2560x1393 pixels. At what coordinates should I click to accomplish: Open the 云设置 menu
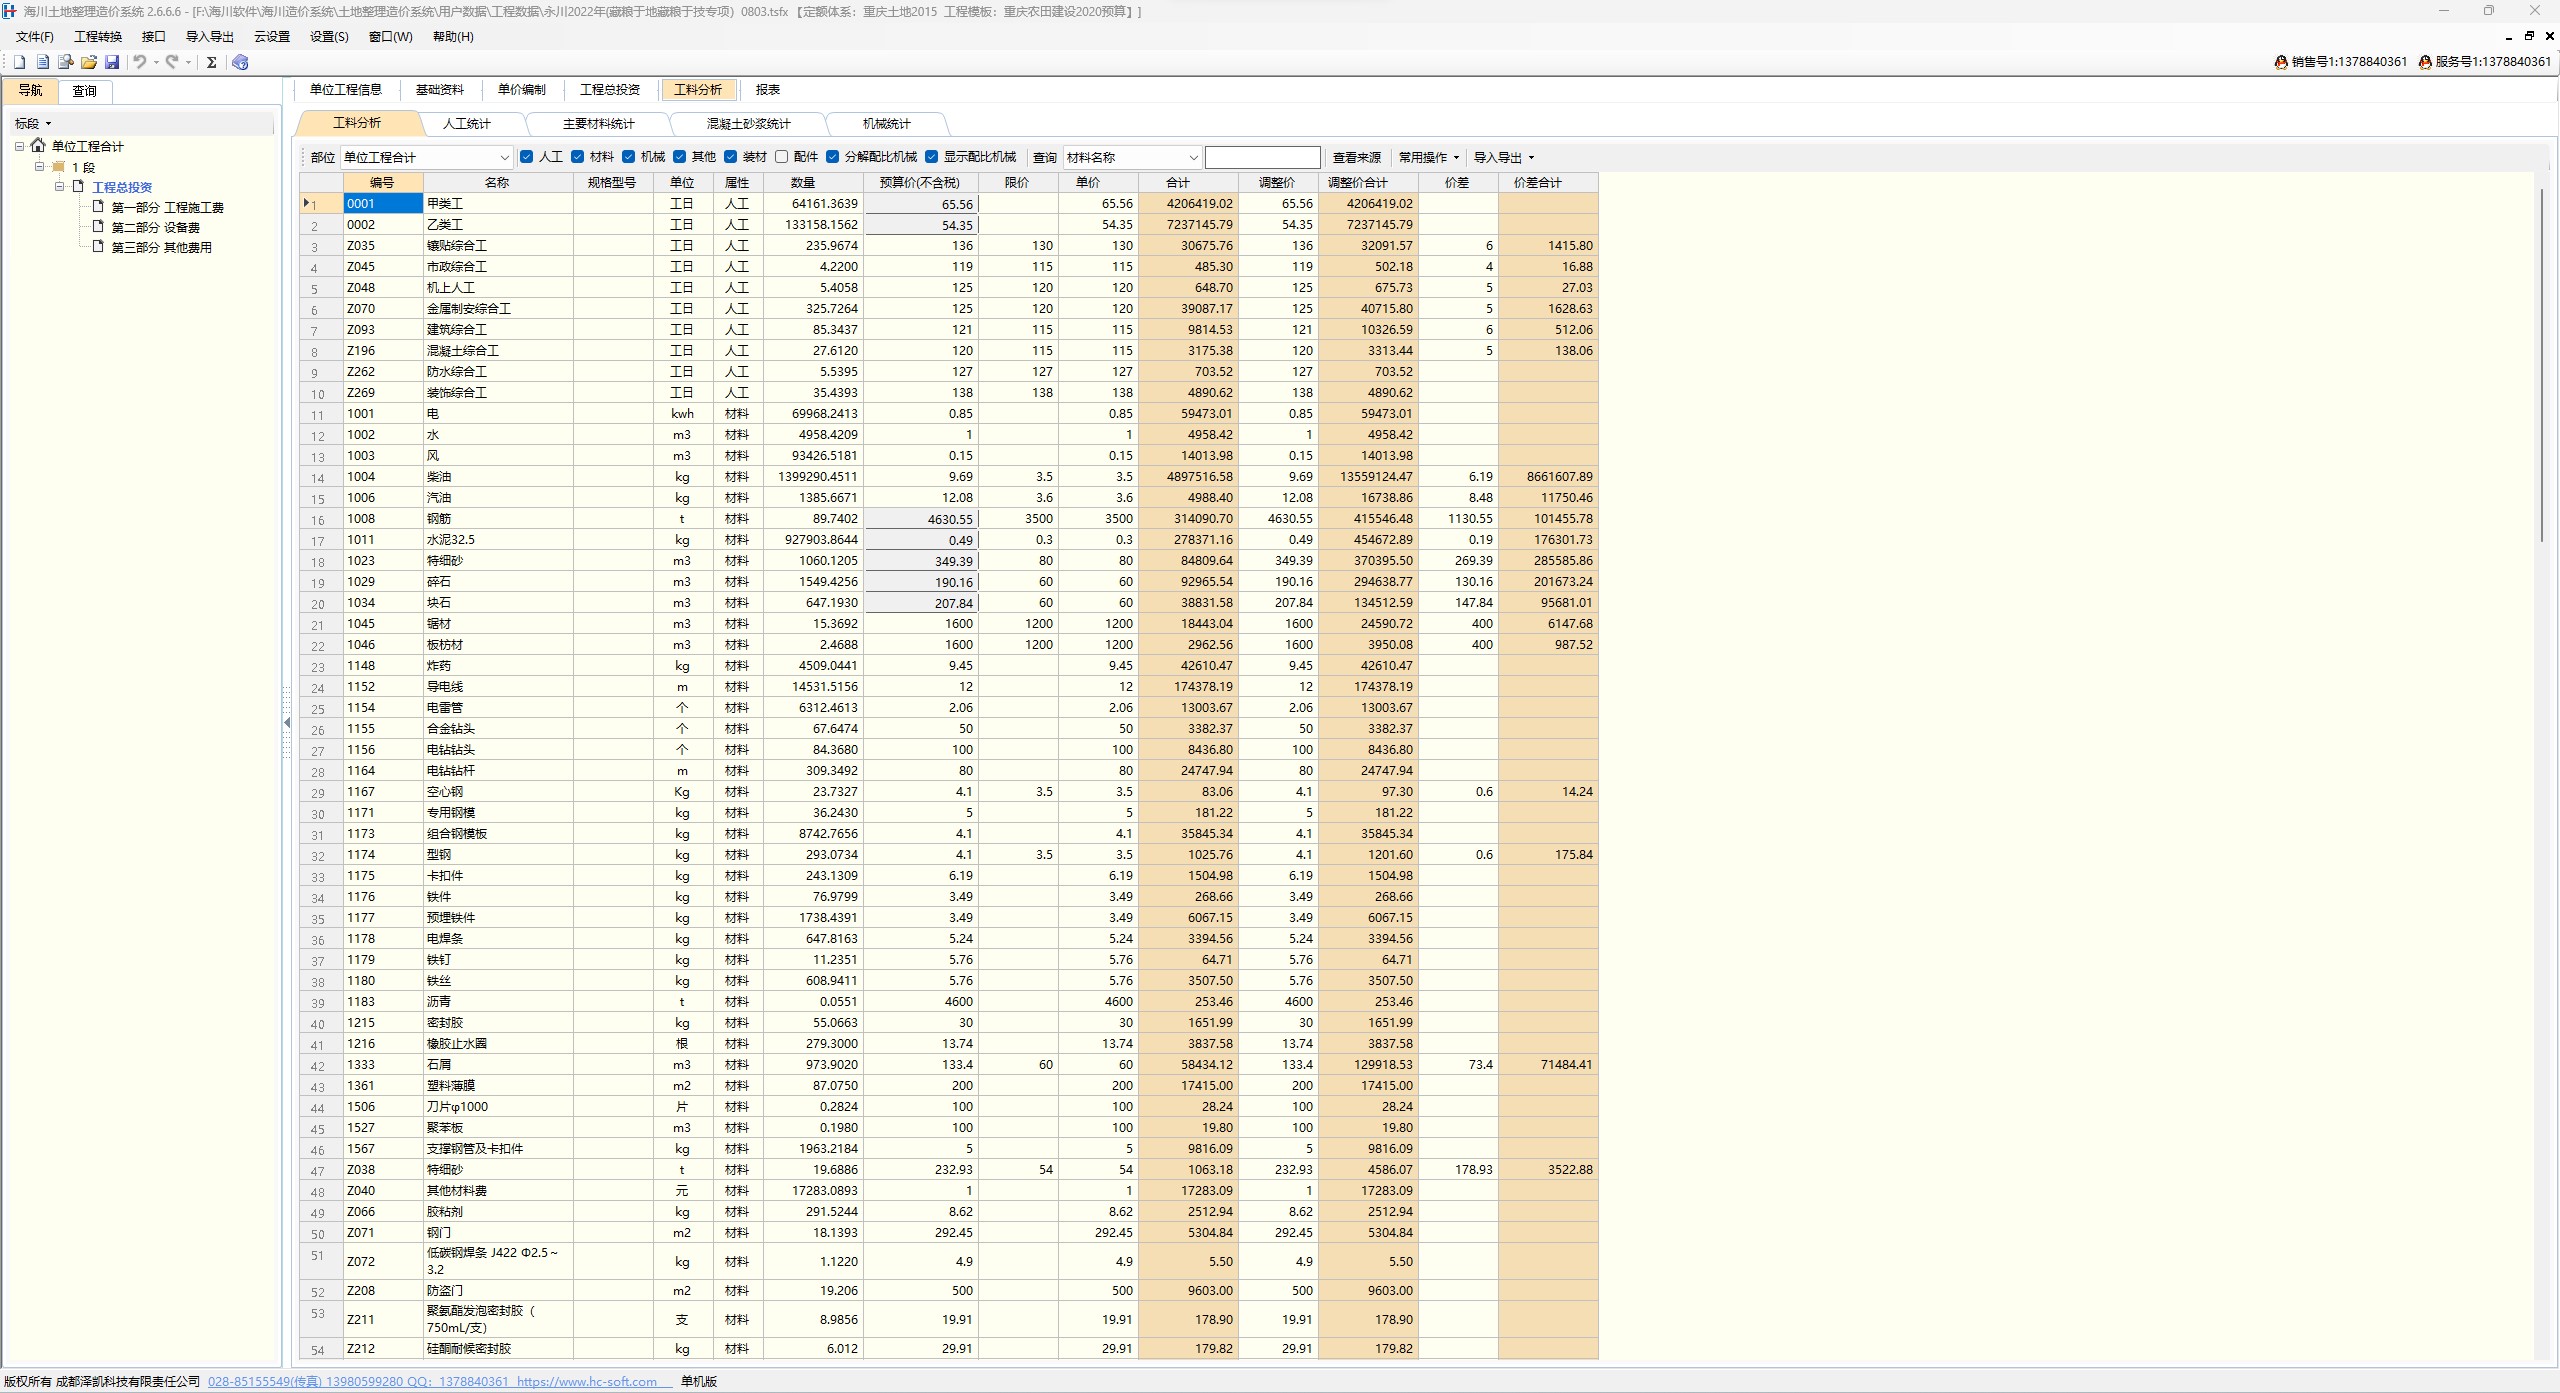click(x=272, y=37)
